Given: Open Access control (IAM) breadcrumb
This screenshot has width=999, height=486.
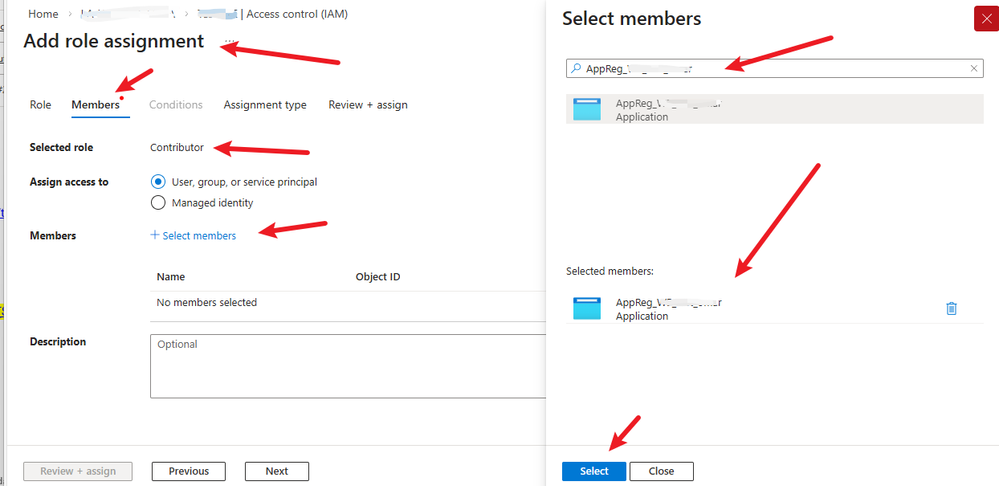Looking at the screenshot, I should (x=297, y=14).
